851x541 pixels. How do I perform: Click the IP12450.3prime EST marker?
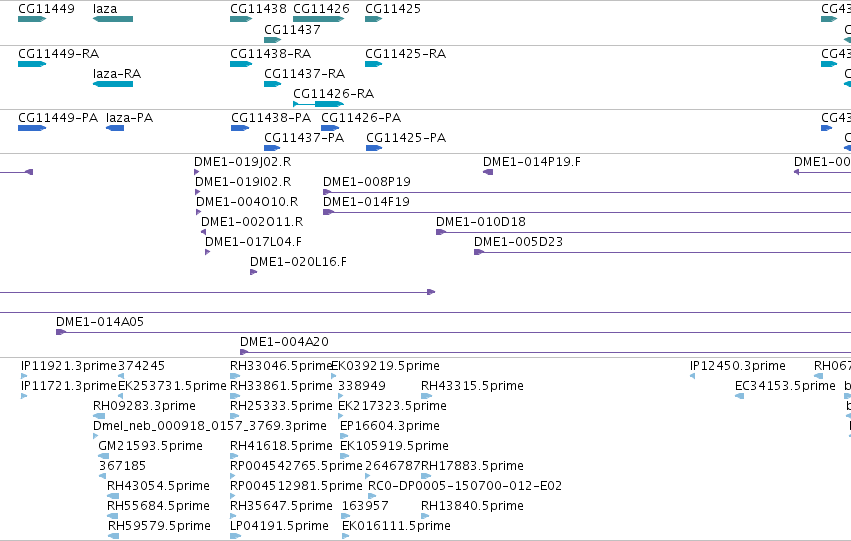[x=693, y=376]
